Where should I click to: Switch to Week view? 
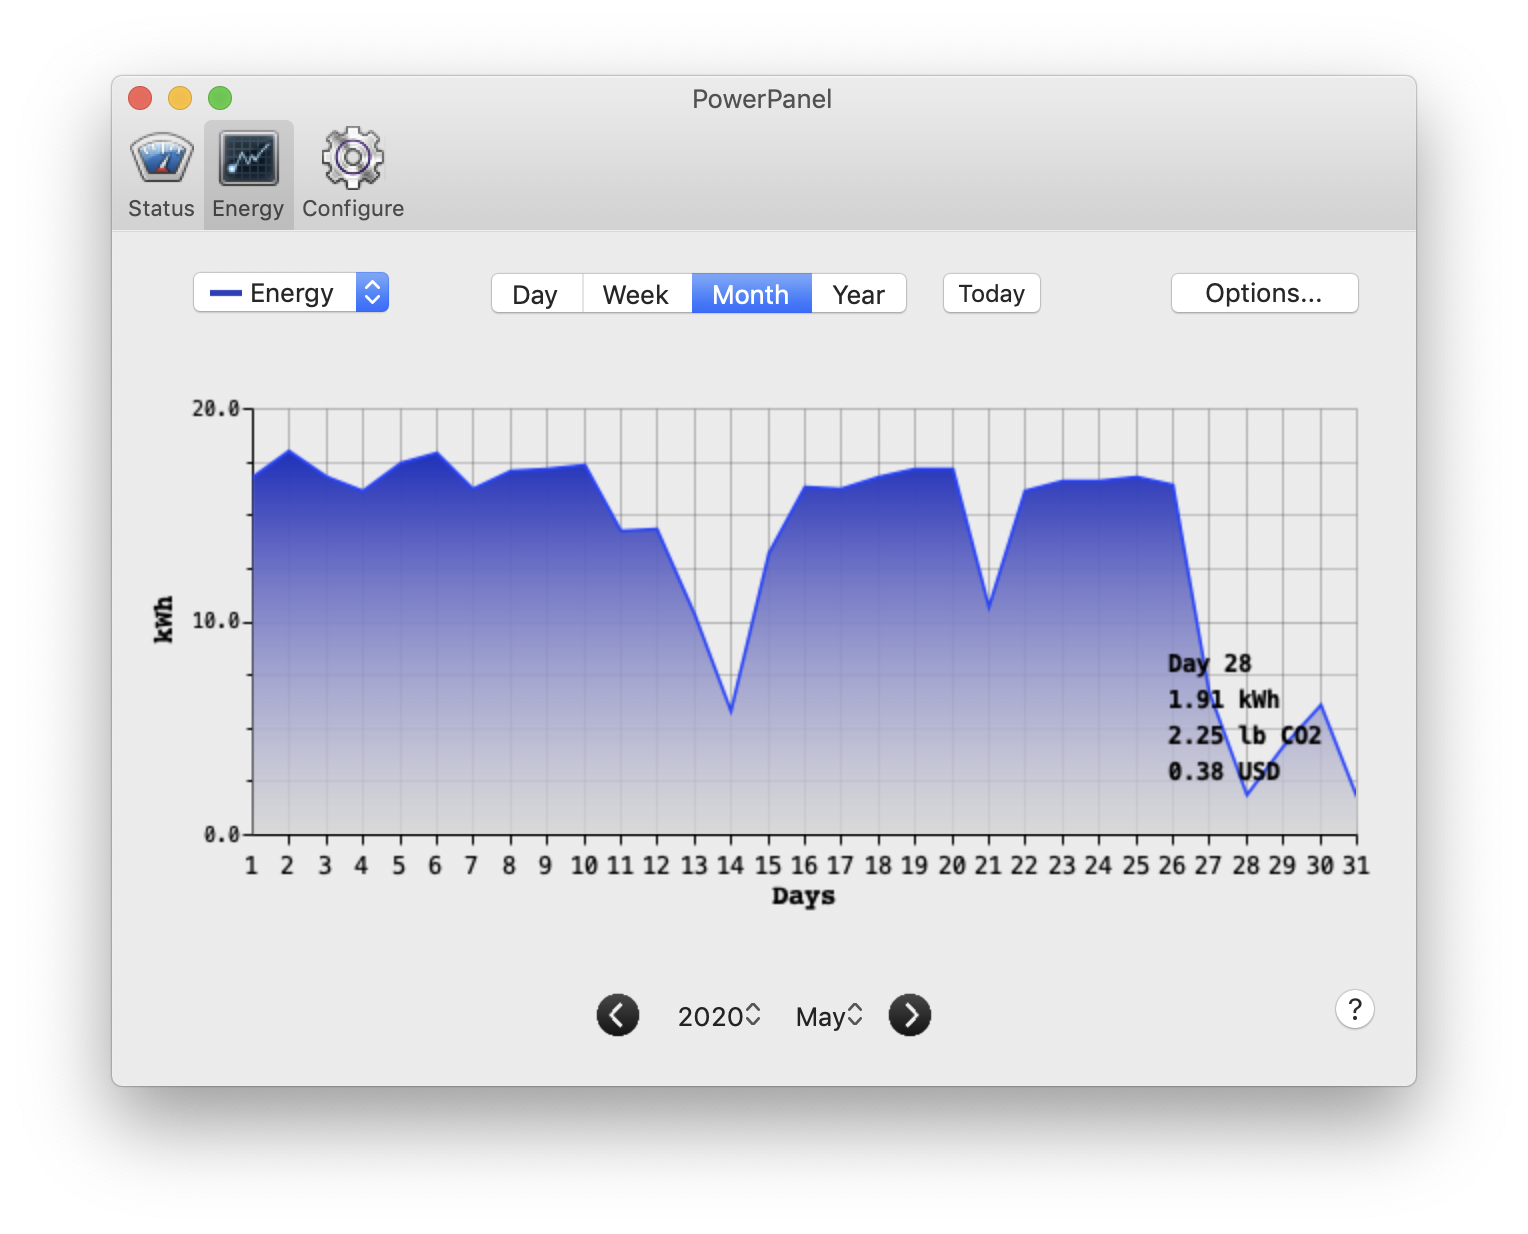636,294
